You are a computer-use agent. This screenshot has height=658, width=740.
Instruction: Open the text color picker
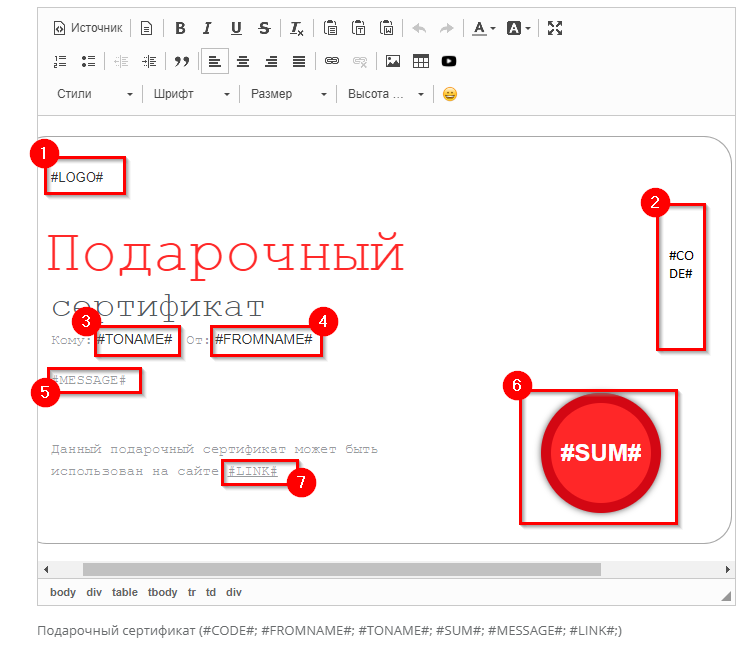click(x=483, y=28)
